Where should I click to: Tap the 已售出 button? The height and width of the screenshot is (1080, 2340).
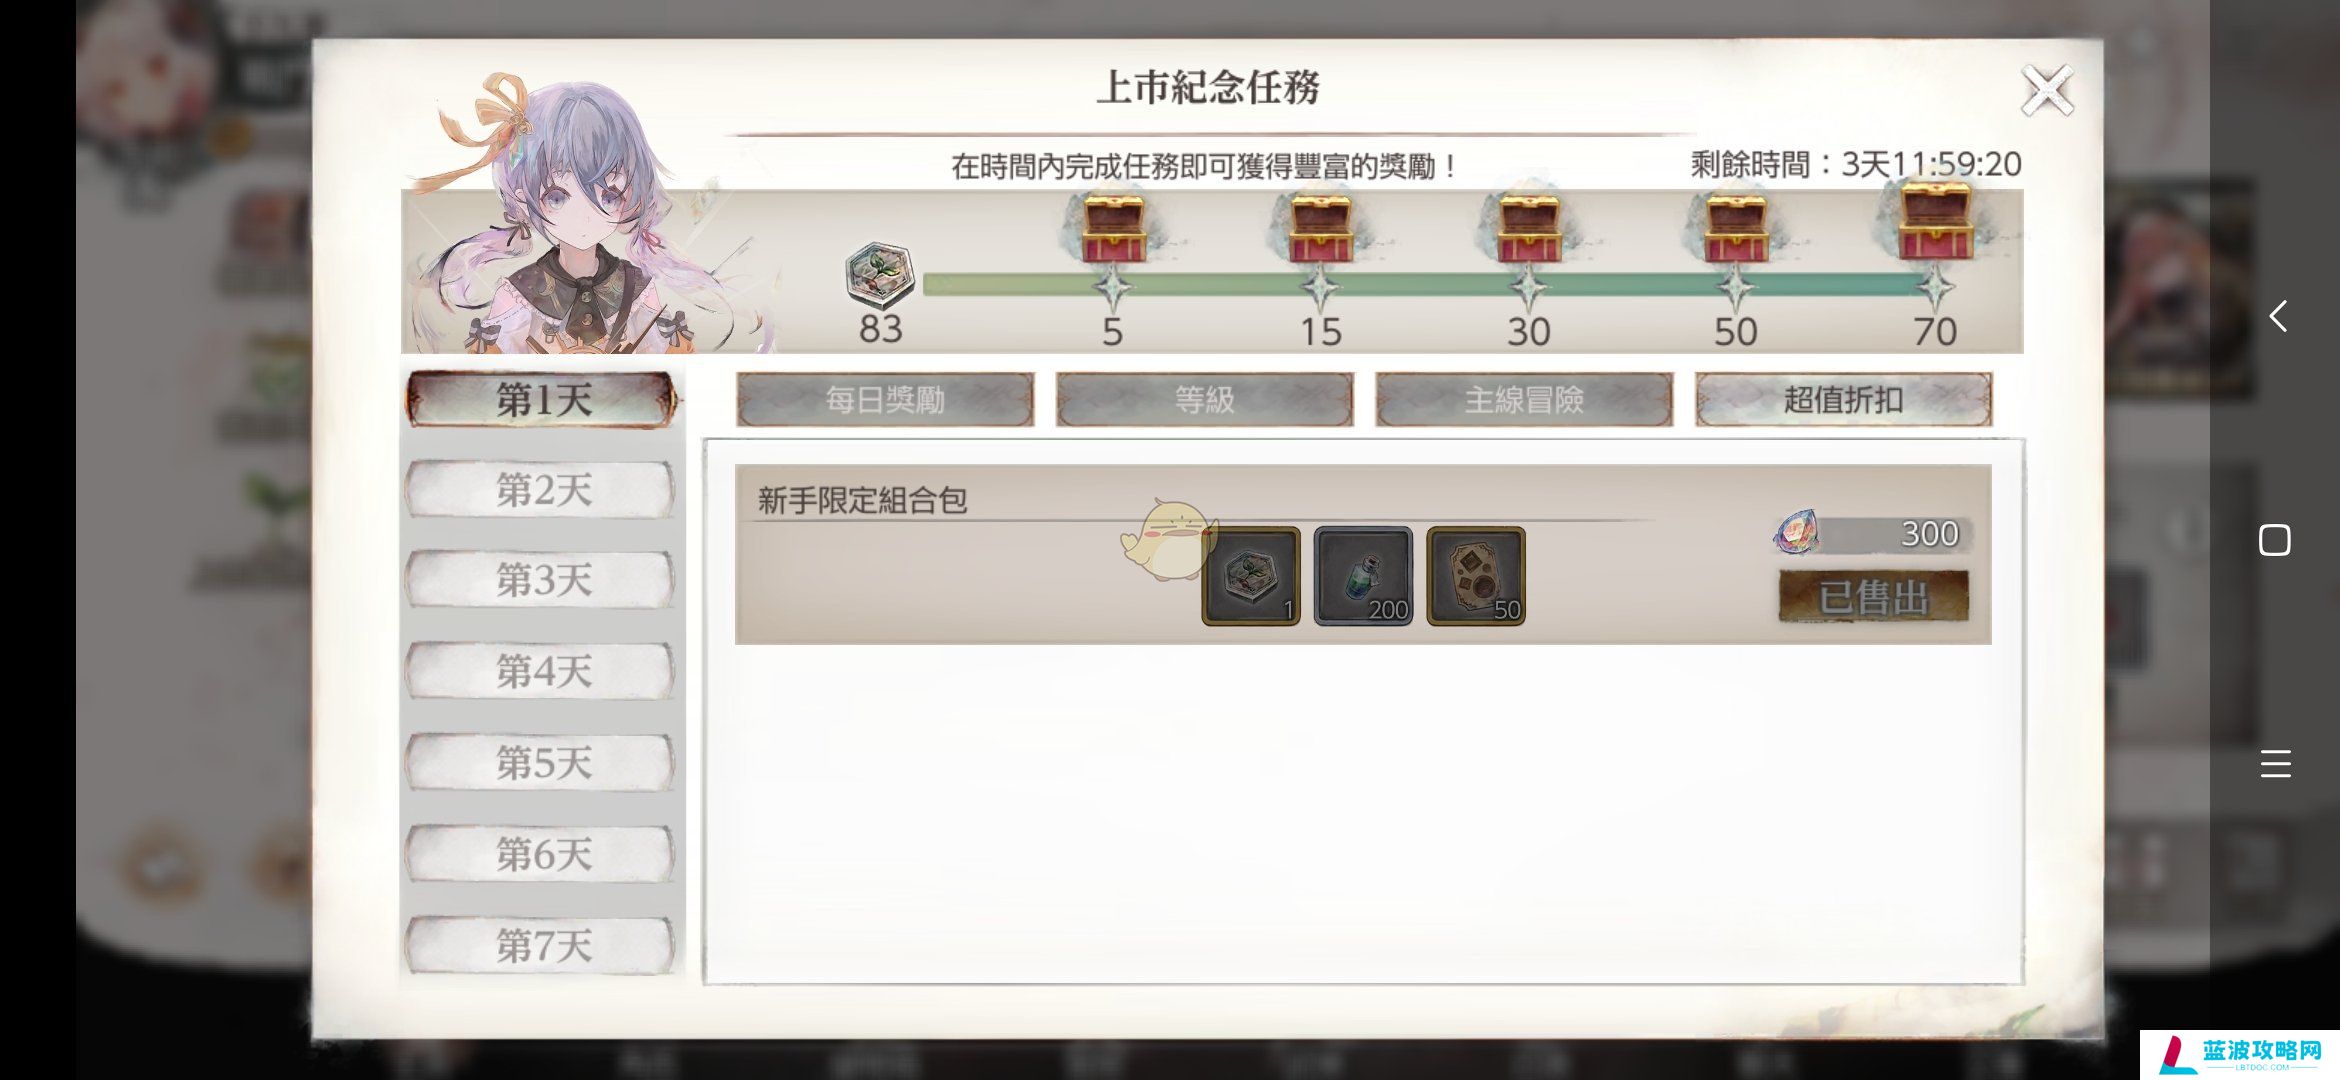[x=1873, y=598]
